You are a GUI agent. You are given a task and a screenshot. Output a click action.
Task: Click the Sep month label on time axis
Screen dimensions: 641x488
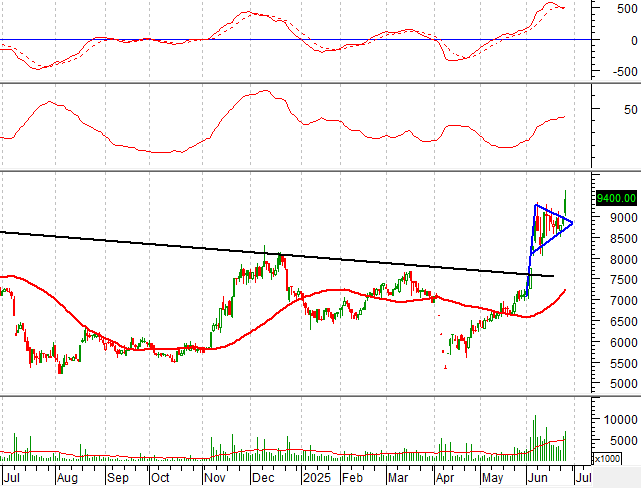[118, 477]
